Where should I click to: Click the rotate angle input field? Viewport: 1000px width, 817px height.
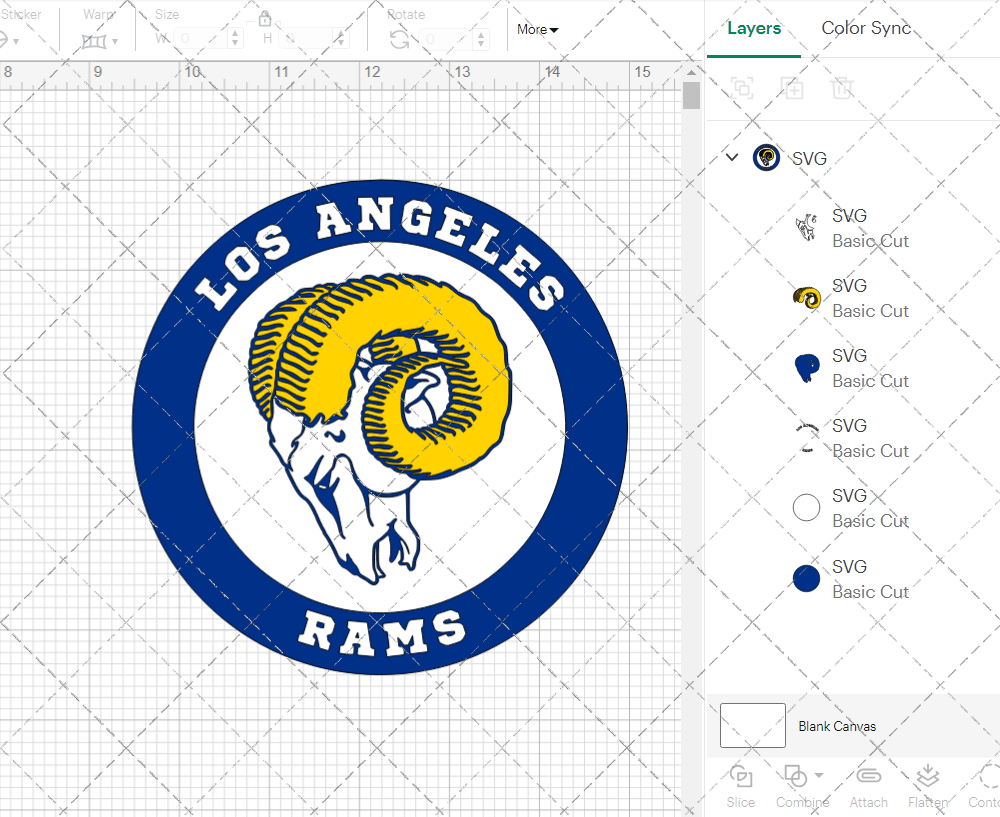click(447, 39)
